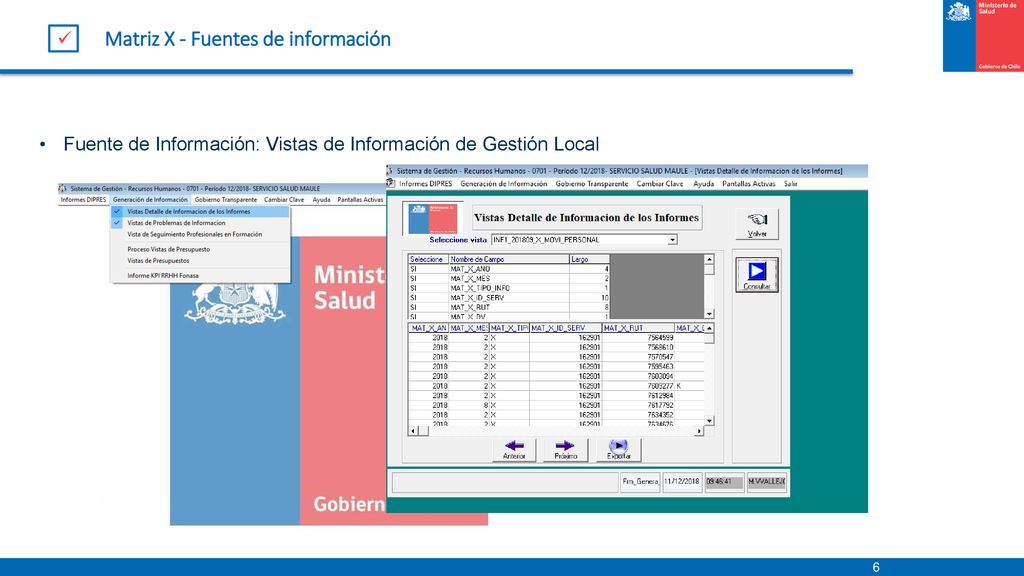Click the Fin_Genera status bar field
1024x576 pixels.
tap(640, 482)
